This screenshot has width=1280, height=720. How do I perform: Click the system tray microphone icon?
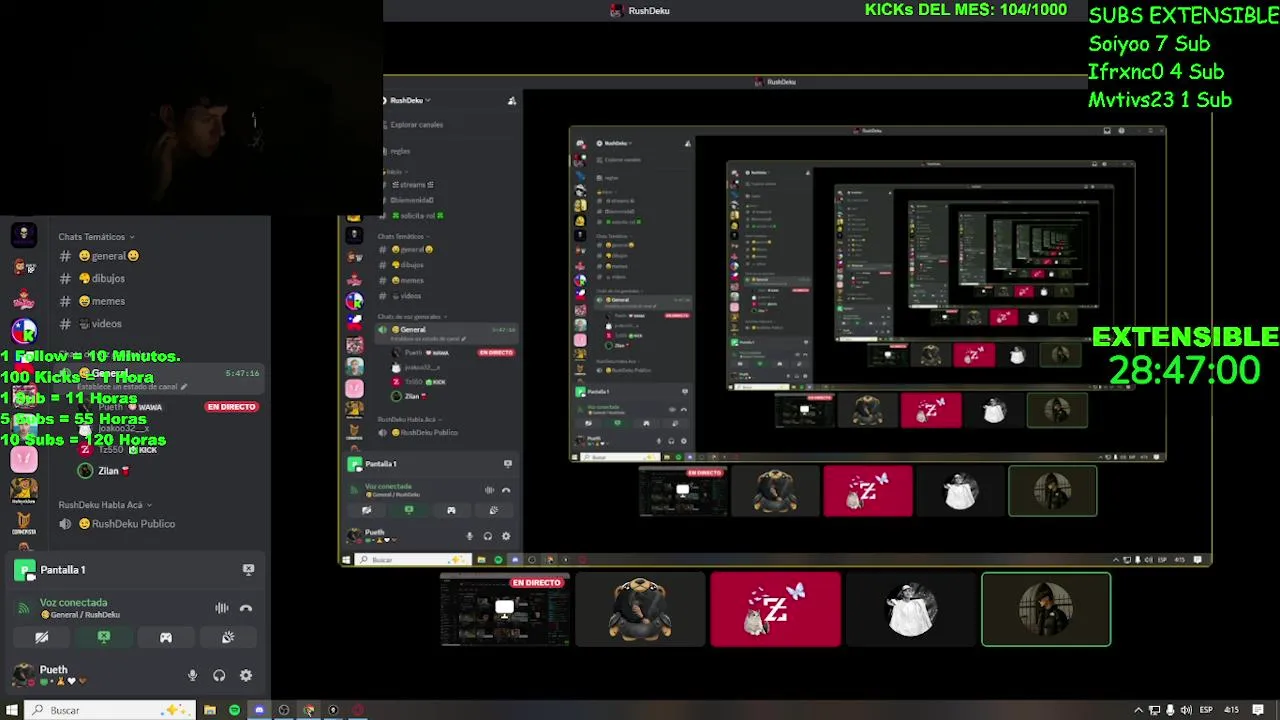[x=1171, y=710]
